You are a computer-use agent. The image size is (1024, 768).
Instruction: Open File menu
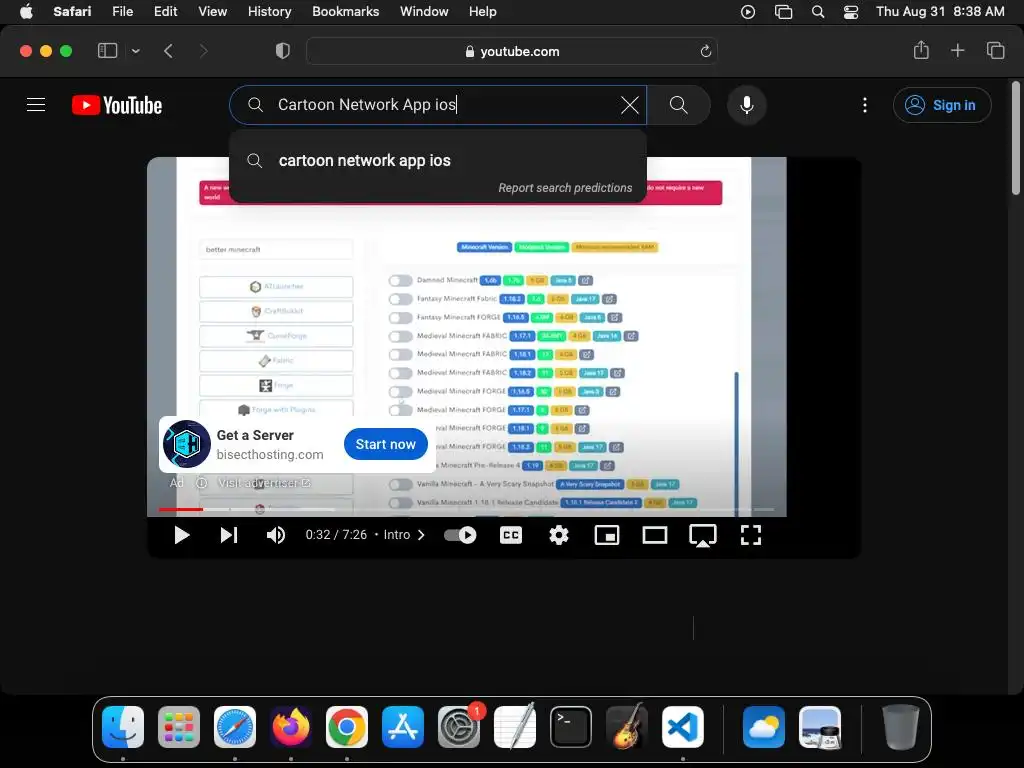[x=122, y=11]
